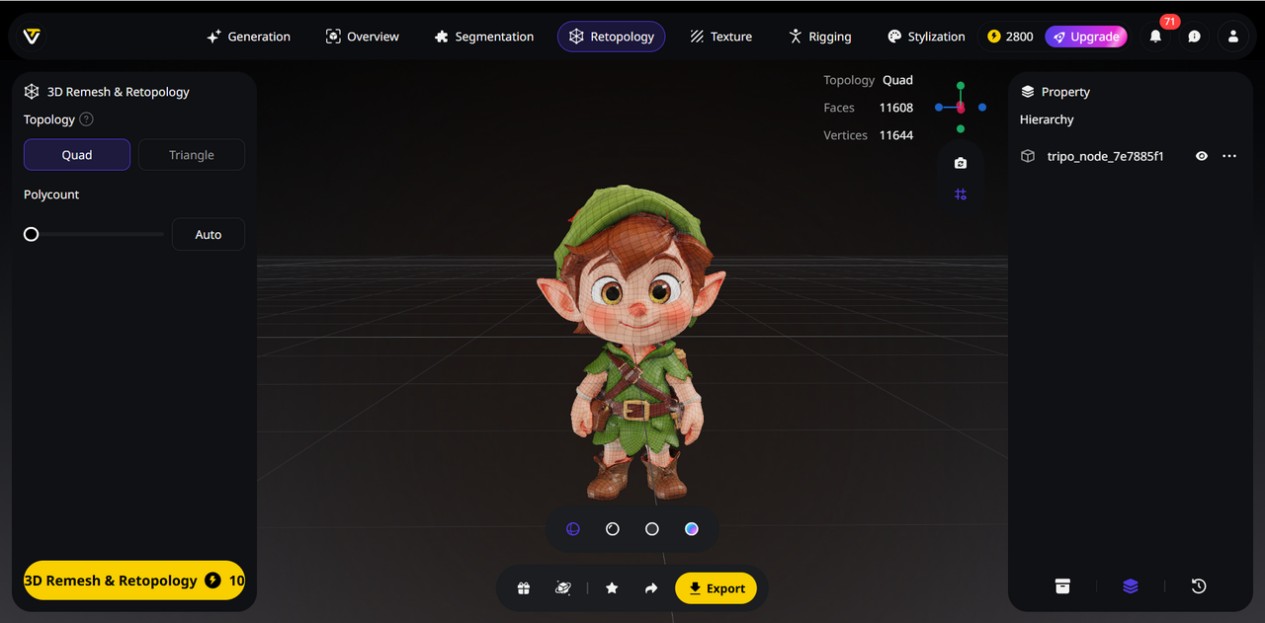Open the Topology help tooltip

(x=88, y=119)
